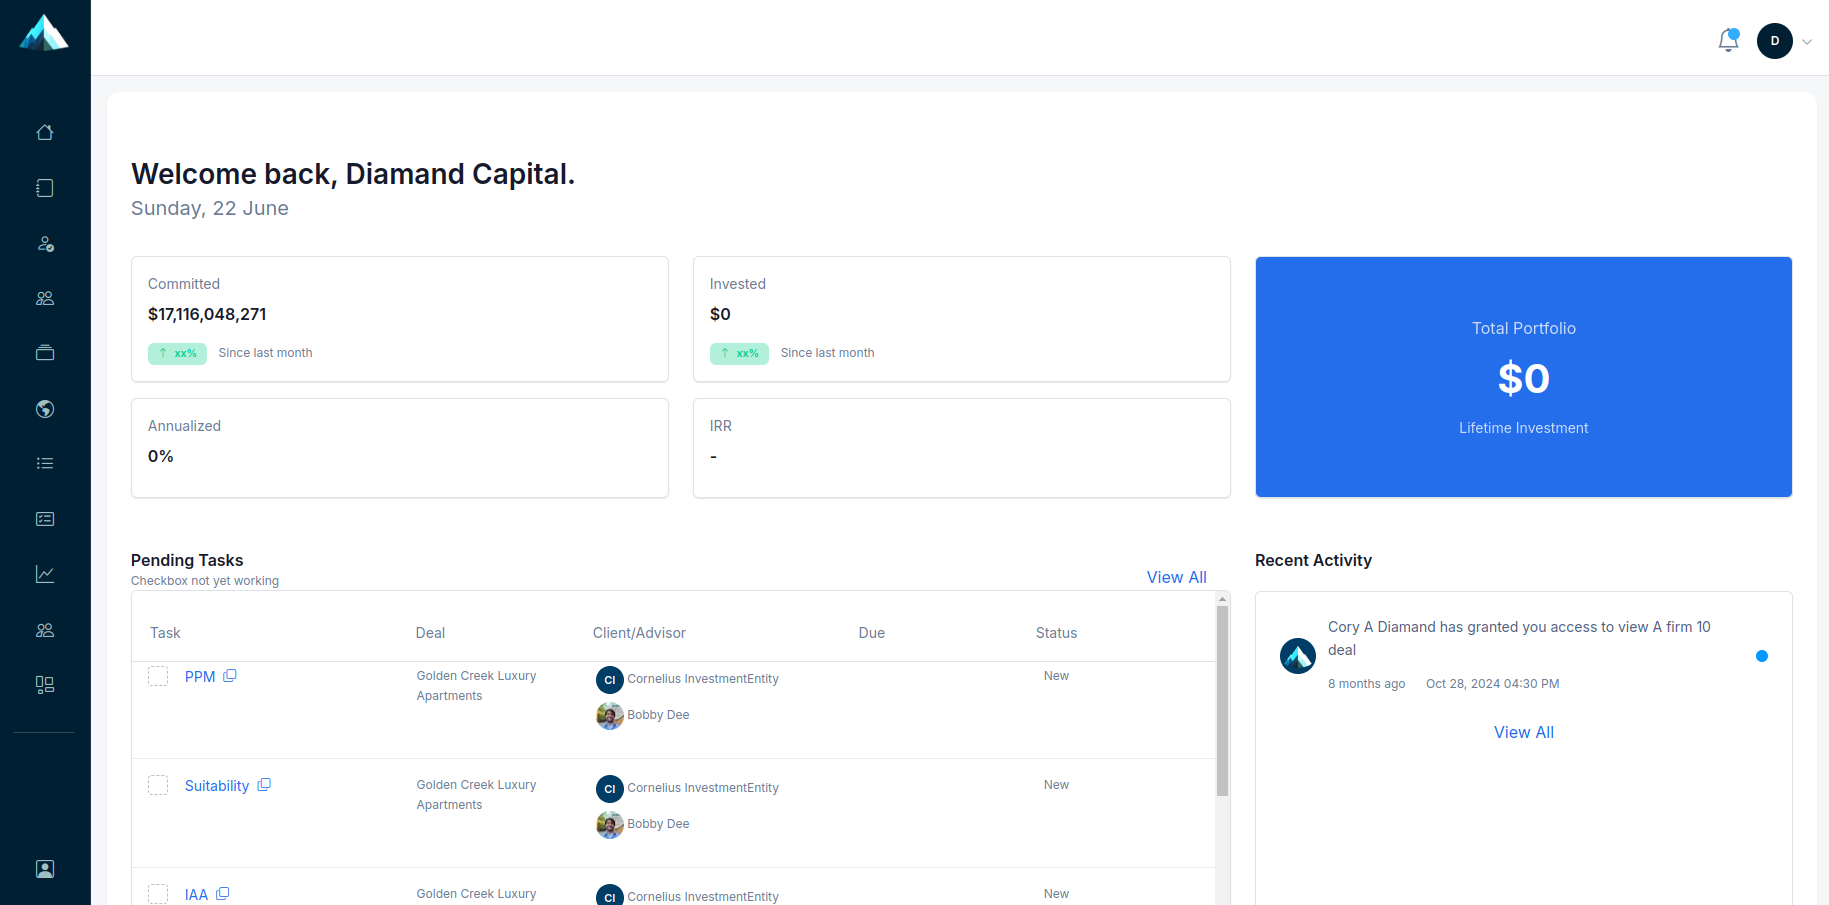Open the lower group-of-people sidebar icon
This screenshot has height=905, width=1829.
click(45, 630)
